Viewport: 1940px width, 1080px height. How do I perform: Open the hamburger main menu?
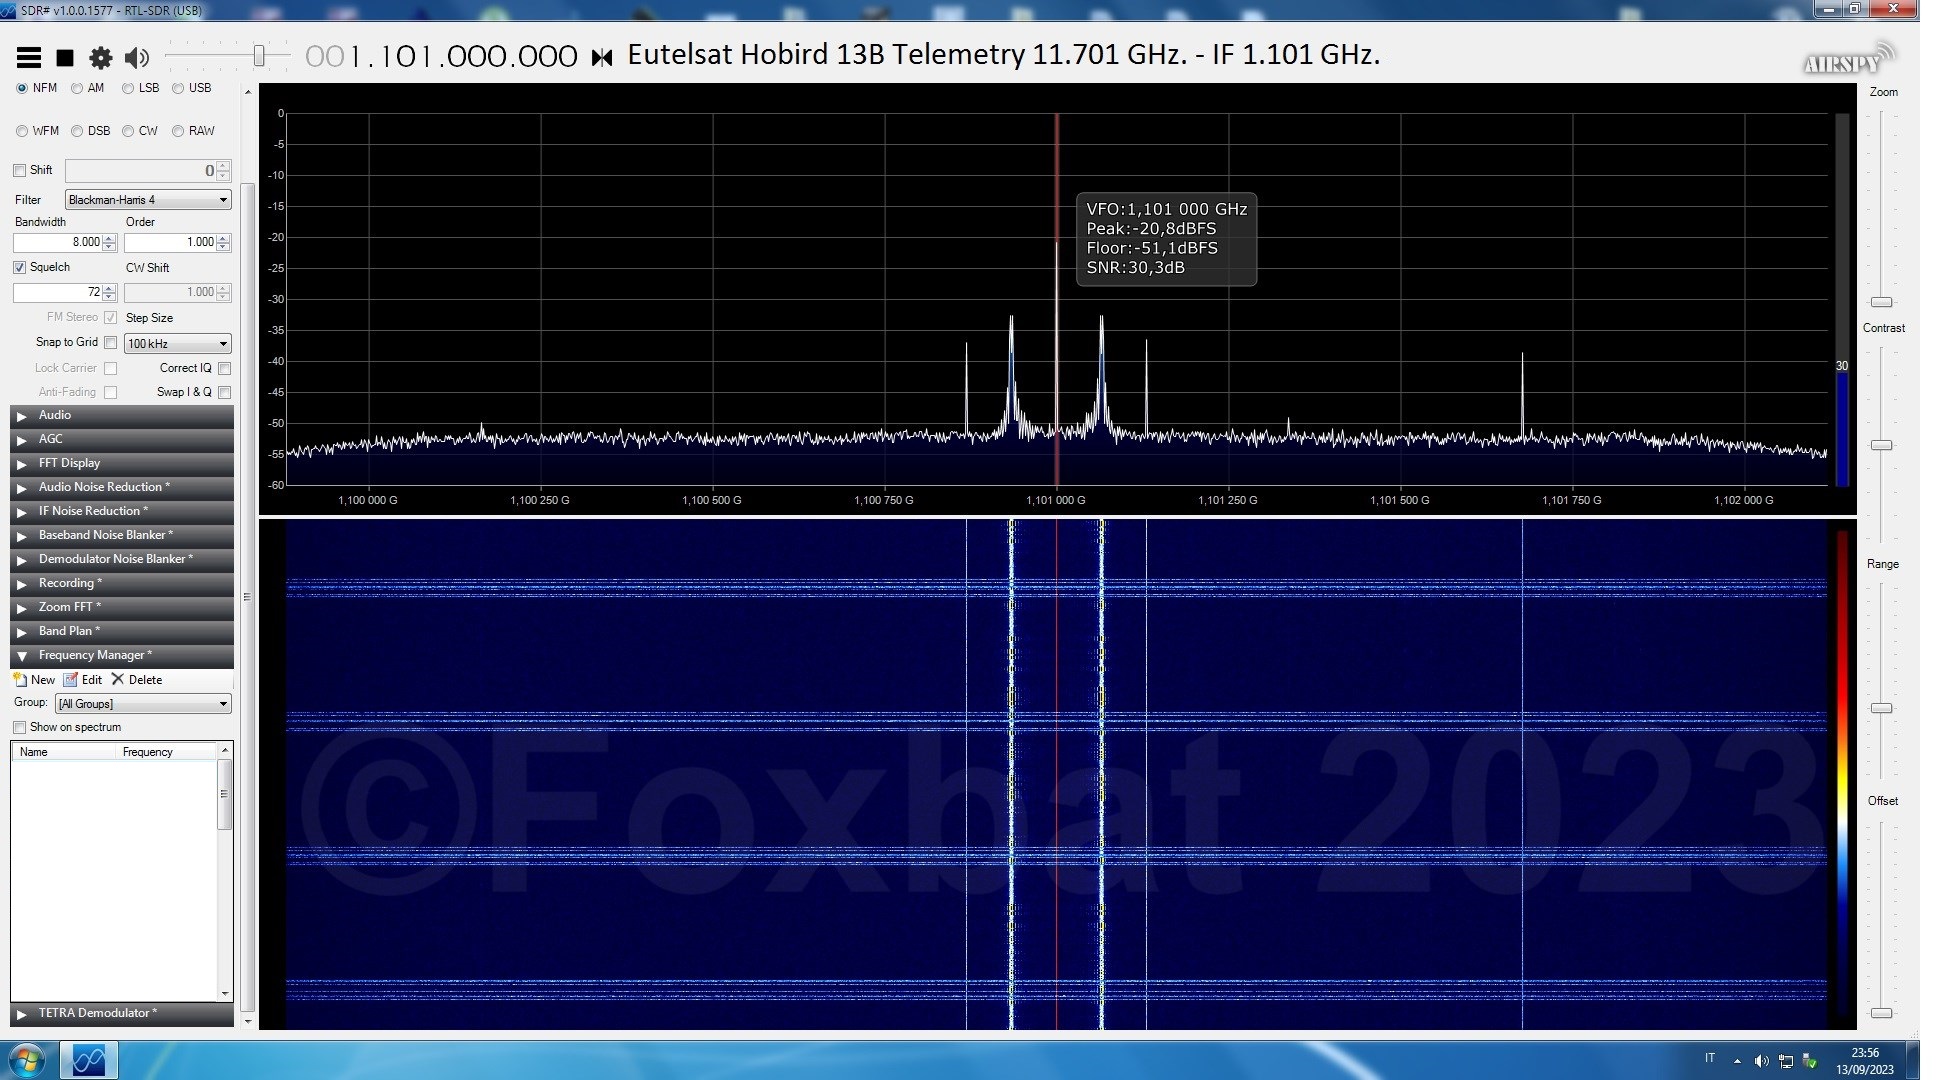click(29, 58)
